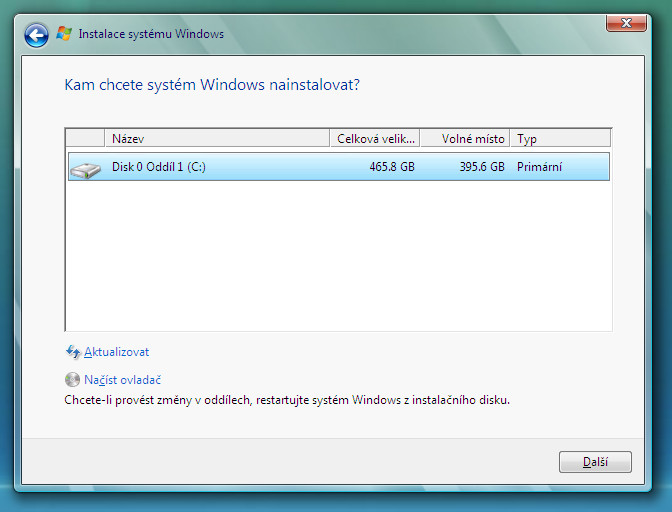The image size is (672, 512).
Task: Sort by the Typ column header
Action: coord(560,139)
